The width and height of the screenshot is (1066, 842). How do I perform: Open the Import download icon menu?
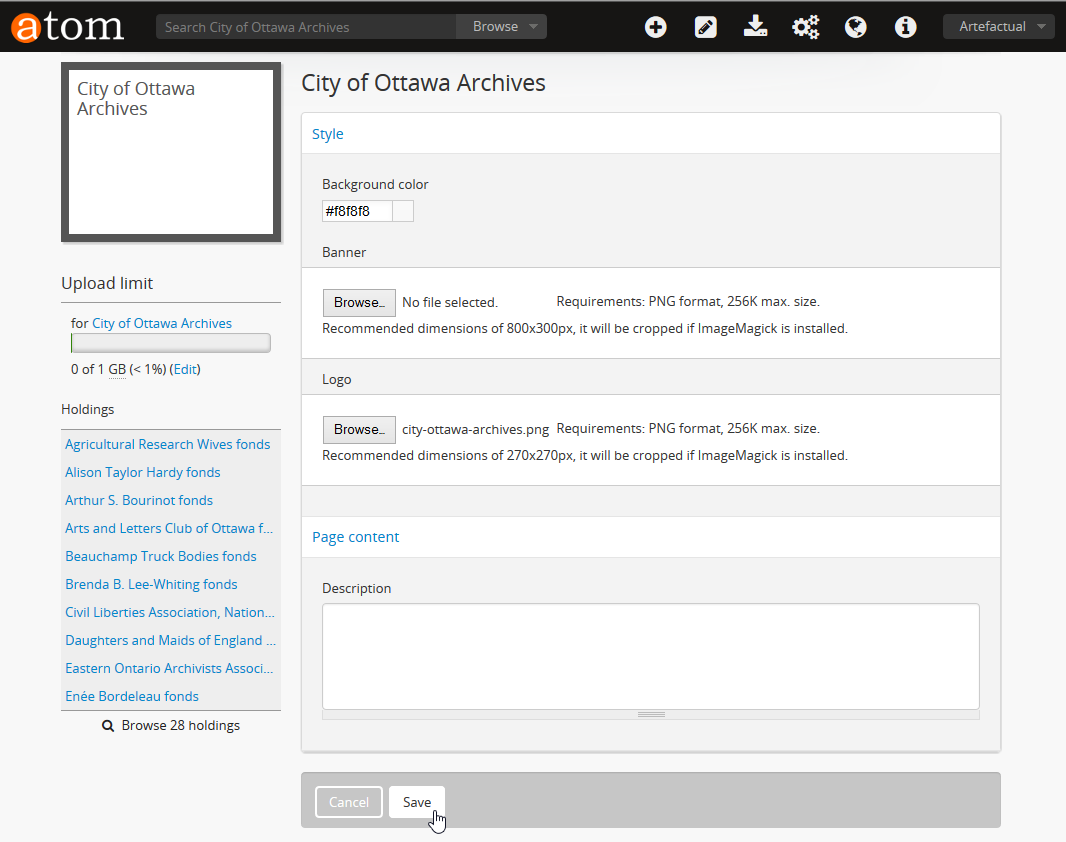click(x=755, y=27)
